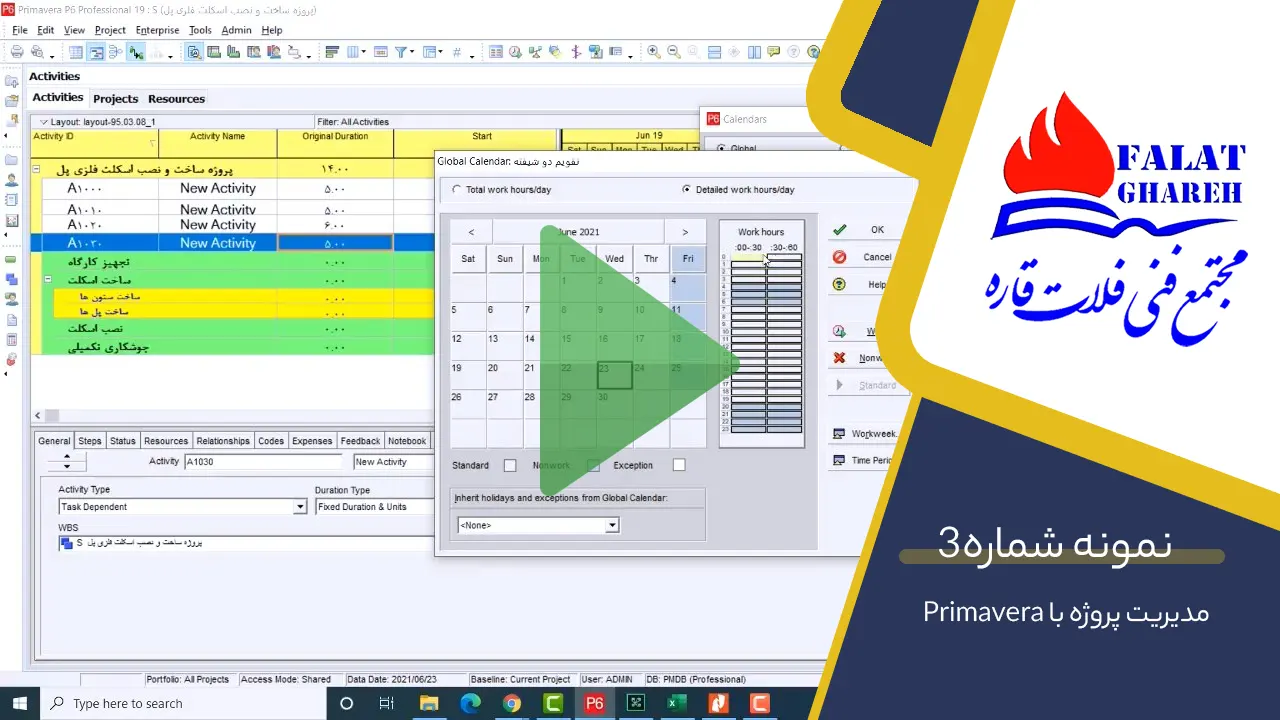Switch to the Projects tab
Image resolution: width=1280 pixels, height=720 pixels.
(x=115, y=99)
